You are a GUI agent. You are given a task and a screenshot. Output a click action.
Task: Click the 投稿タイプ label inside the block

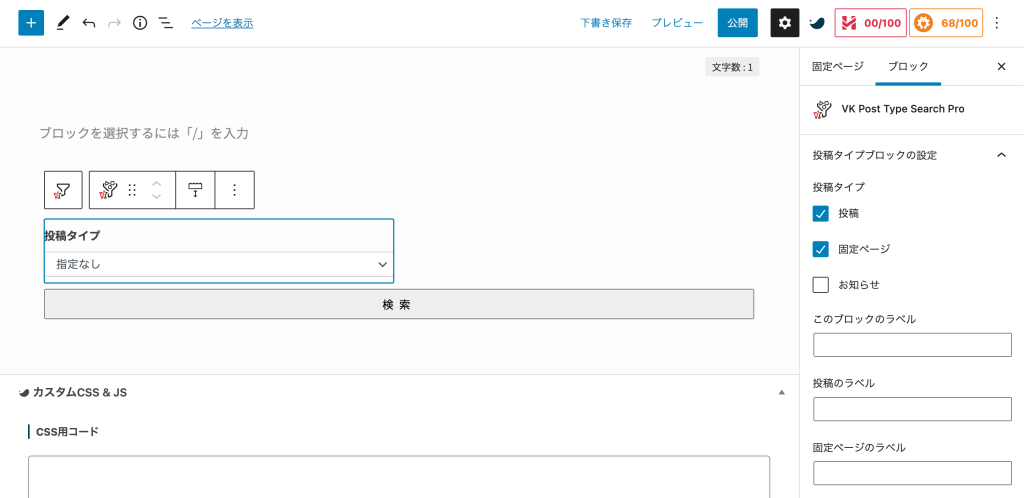72,235
